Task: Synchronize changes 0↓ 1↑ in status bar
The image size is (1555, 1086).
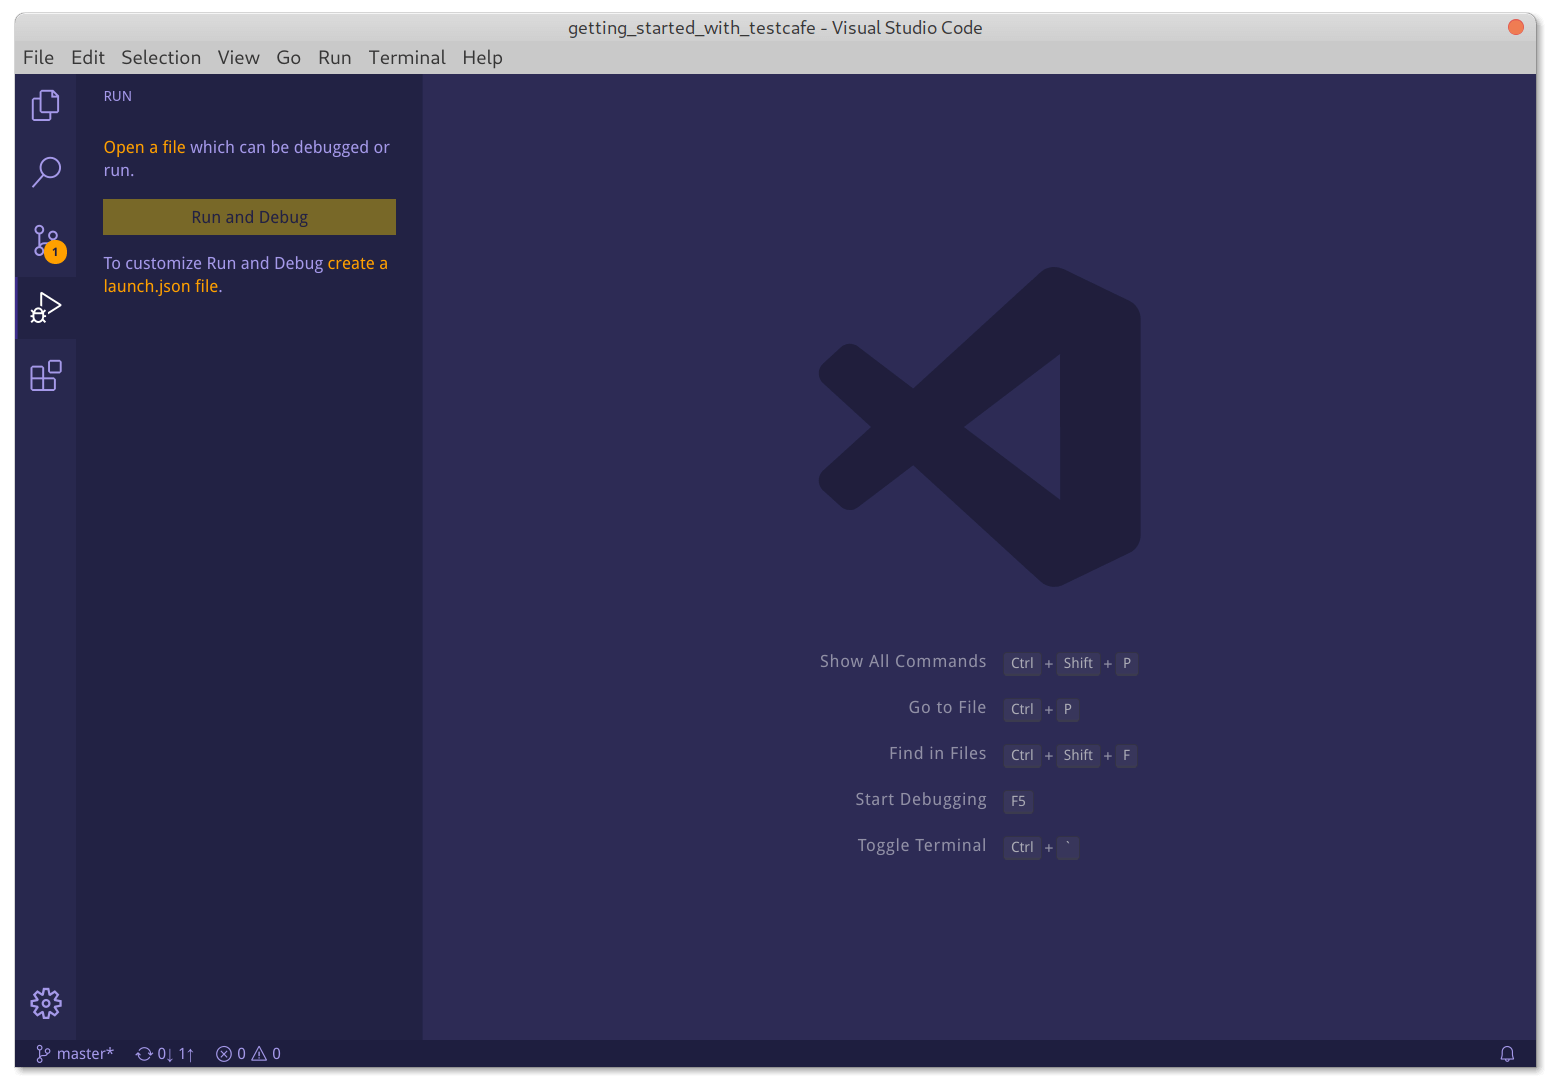Action: tap(165, 1054)
